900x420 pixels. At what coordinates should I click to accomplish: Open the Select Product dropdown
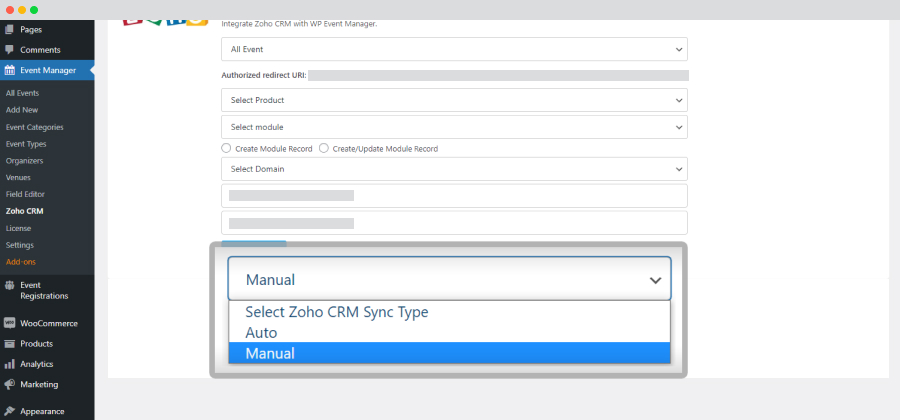(454, 100)
